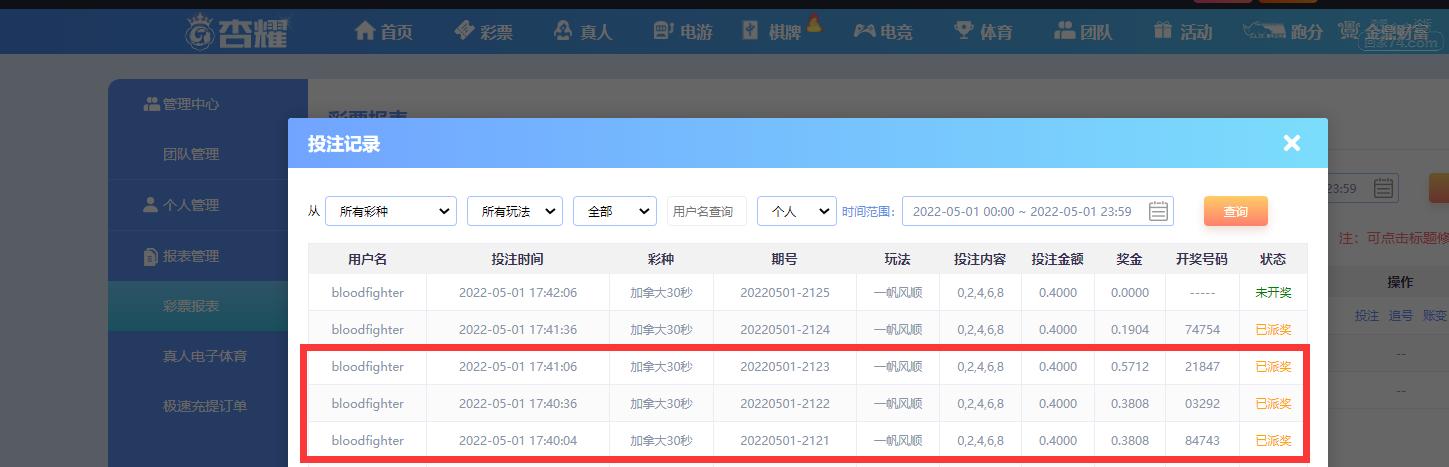Viewport: 1449px width, 467px height.
Task: Click period number 20220501-2124
Action: click(x=785, y=330)
